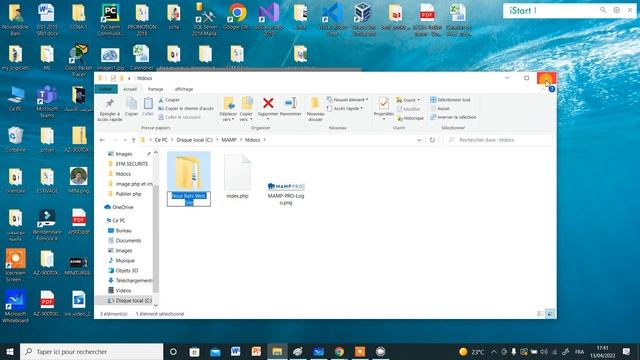This screenshot has width=640, height=360.
Task: Select Vidéos in the navigation pane
Action: pos(123,291)
